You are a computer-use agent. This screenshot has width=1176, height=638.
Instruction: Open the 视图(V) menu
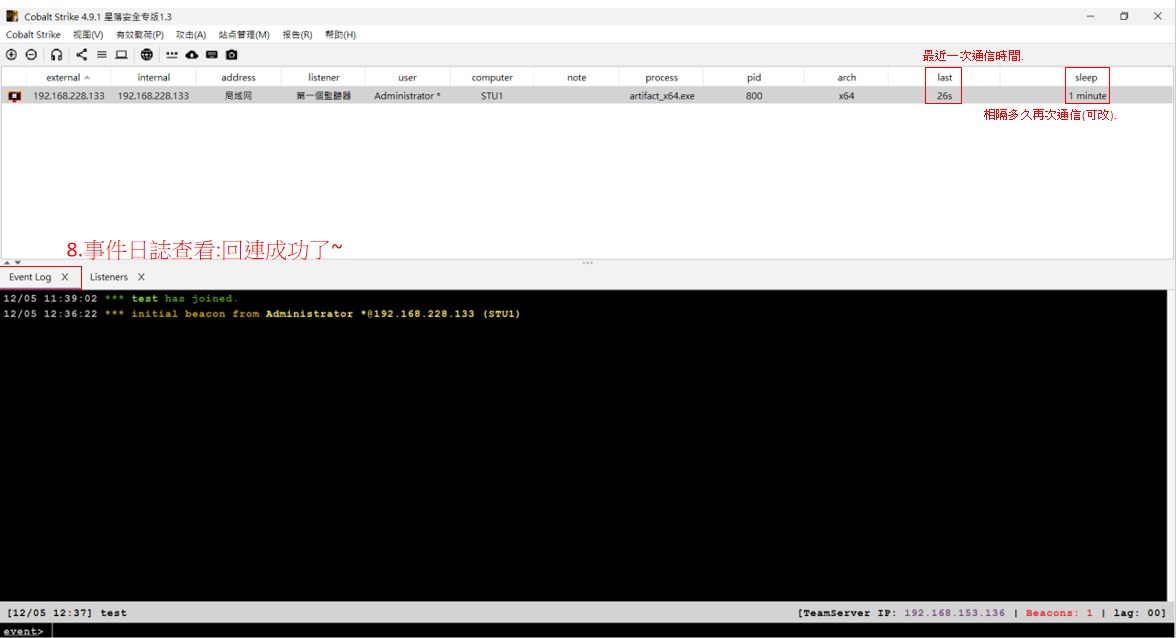tap(88, 34)
